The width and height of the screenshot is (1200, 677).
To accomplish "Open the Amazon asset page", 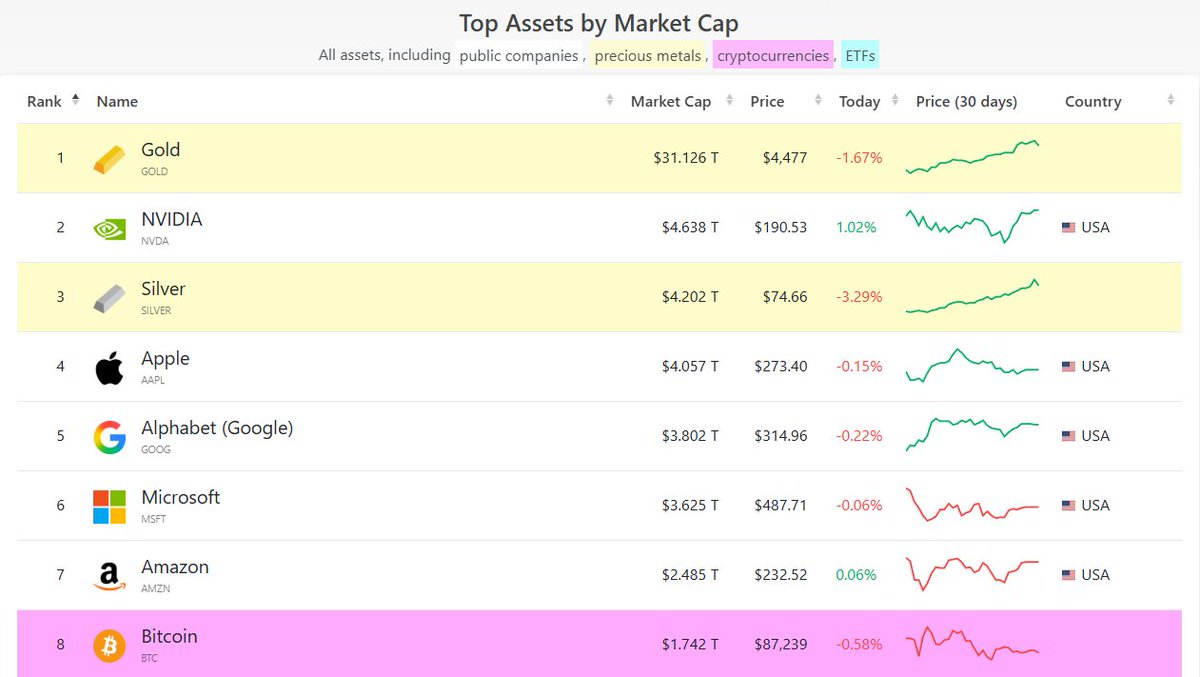I will 175,567.
